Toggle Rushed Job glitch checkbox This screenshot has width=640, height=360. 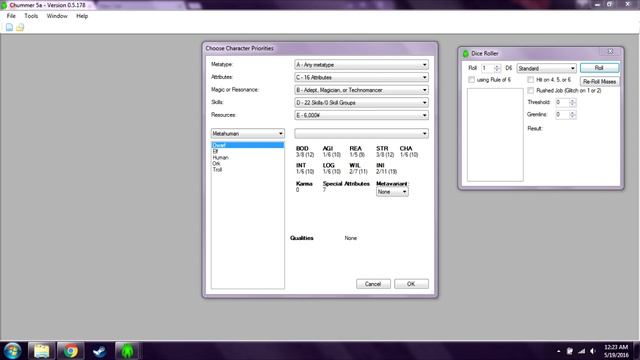coord(531,90)
